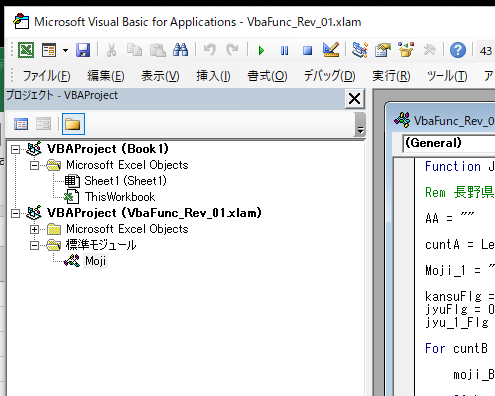The width and height of the screenshot is (495, 396).
Task: Open the 編集(E) menu
Action: (x=106, y=76)
